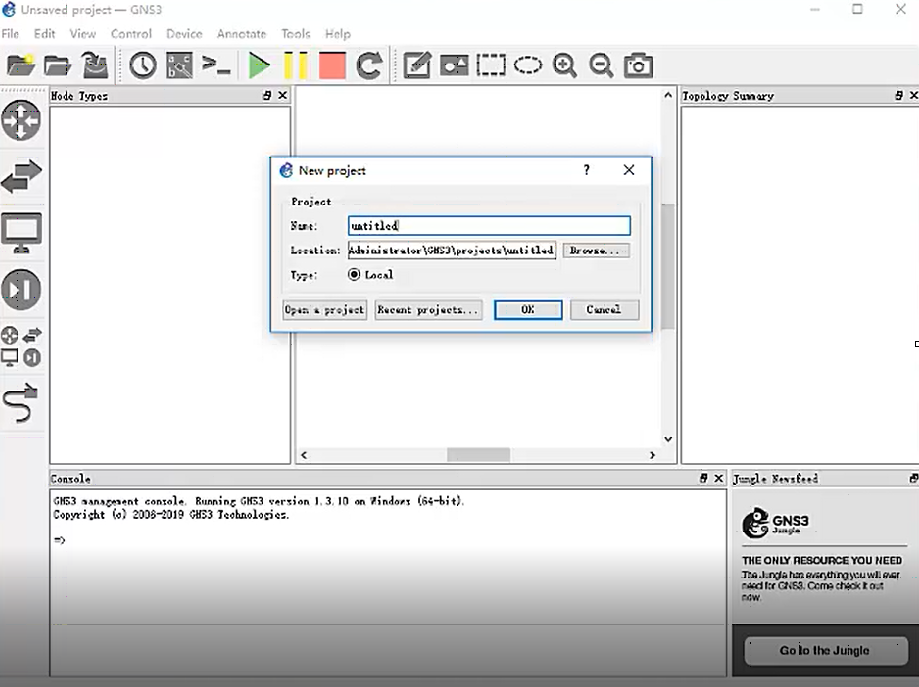Viewport: 919px width, 687px height.
Task: Suspend all devices with yellow pause icon
Action: point(295,65)
